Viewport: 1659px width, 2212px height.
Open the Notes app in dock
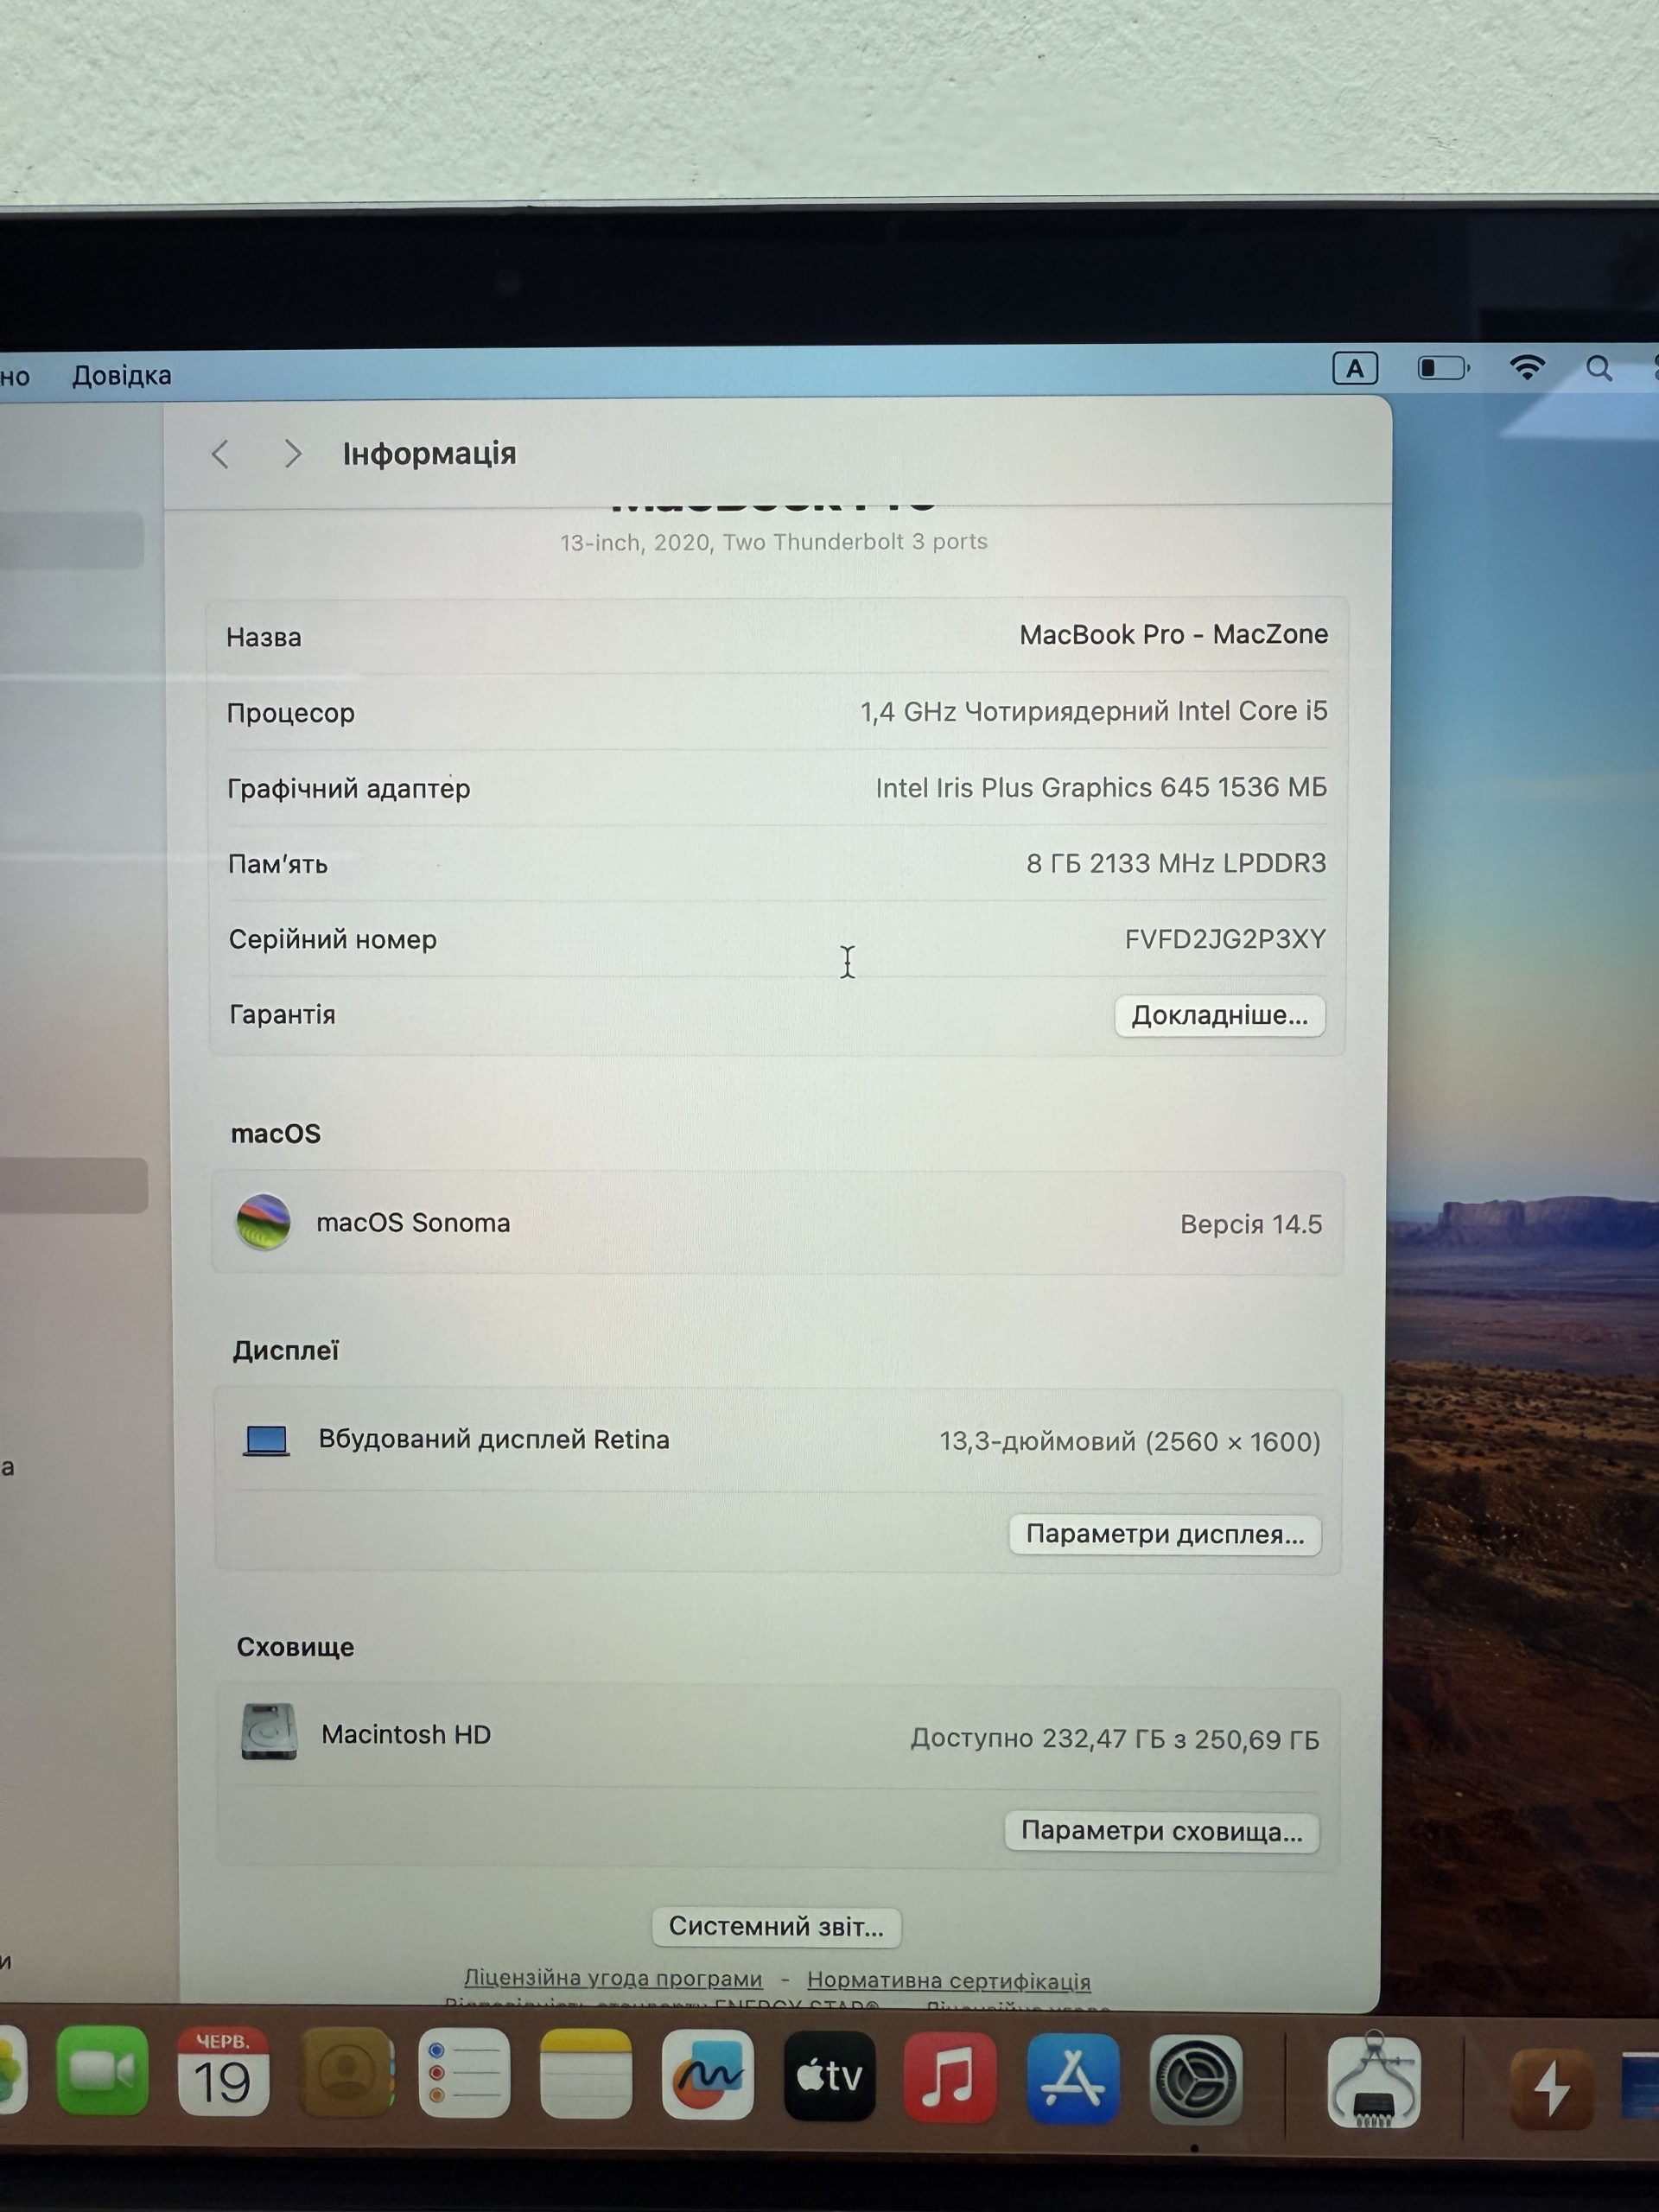point(586,2073)
